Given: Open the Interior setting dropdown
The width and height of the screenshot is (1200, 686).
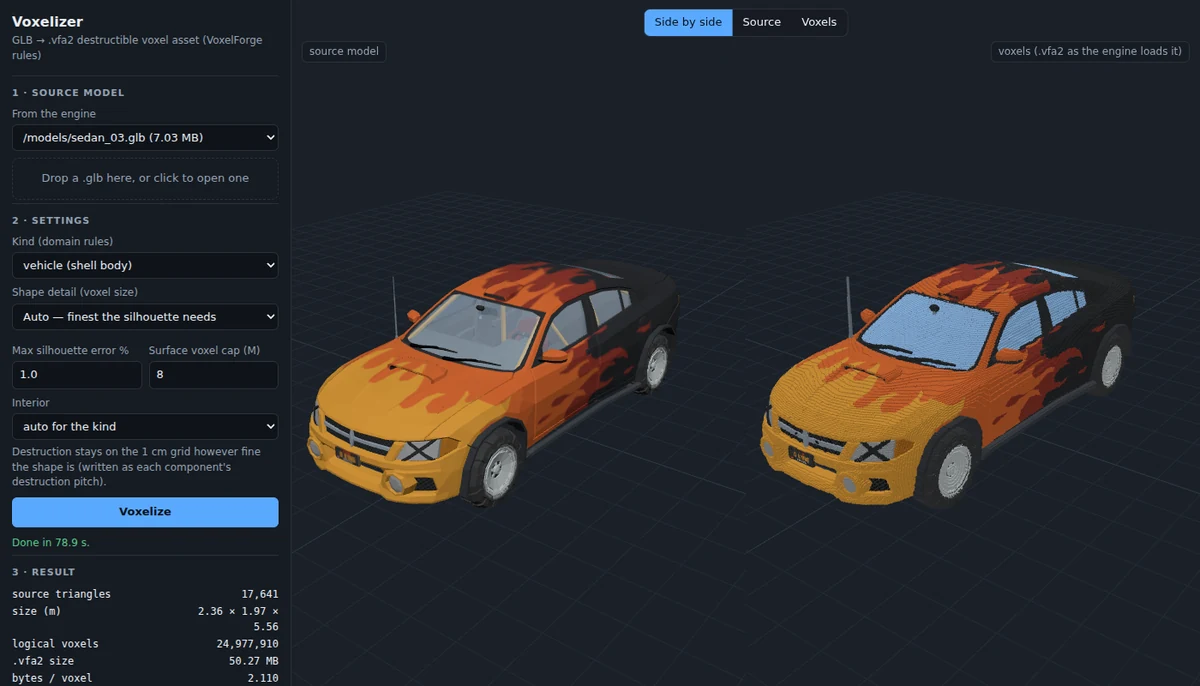Looking at the screenshot, I should tap(145, 426).
